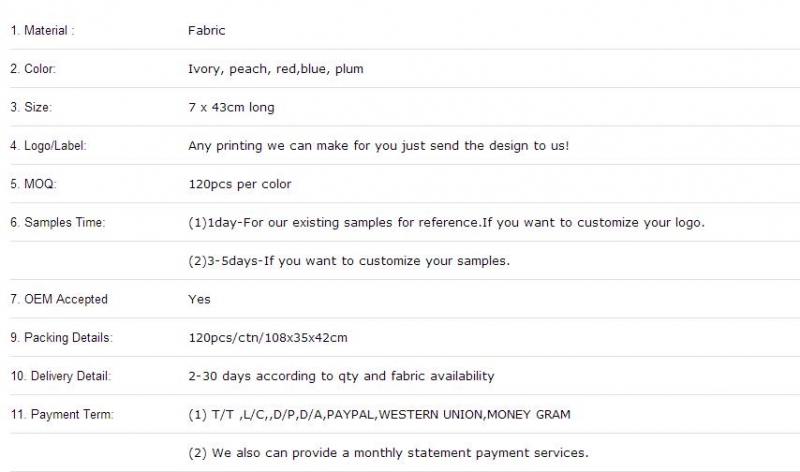Select the 'Any printing we can make' sentence
Image resolution: width=800 pixels, height=472 pixels.
[x=379, y=145]
